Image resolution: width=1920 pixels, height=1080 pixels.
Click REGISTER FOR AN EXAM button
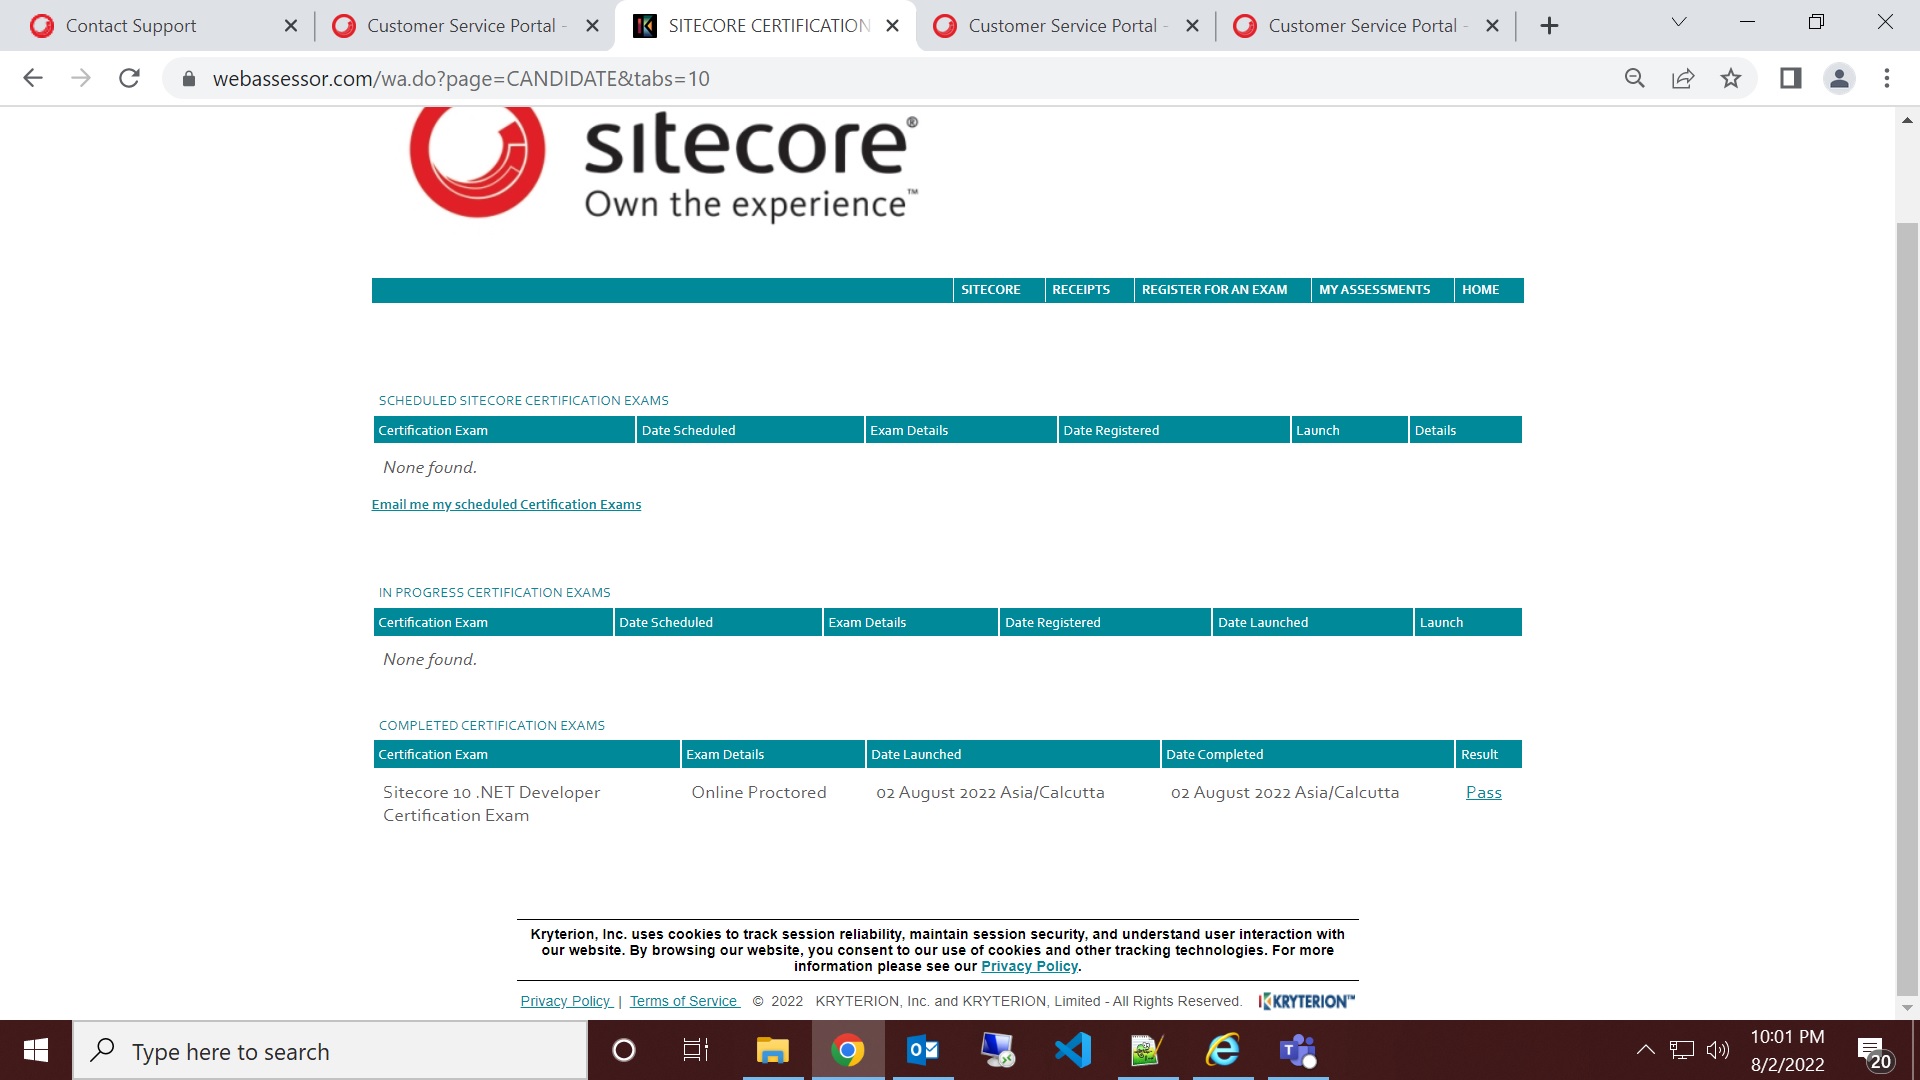tap(1213, 290)
